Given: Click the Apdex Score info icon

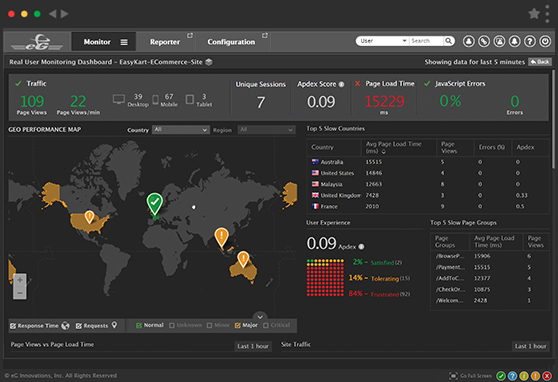Looking at the screenshot, I should [x=341, y=84].
